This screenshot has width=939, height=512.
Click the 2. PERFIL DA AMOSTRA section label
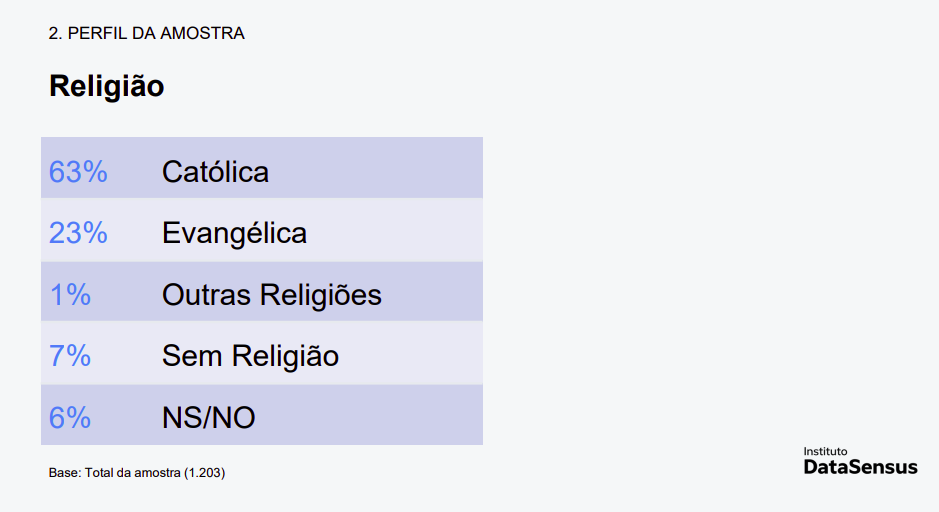coord(147,34)
